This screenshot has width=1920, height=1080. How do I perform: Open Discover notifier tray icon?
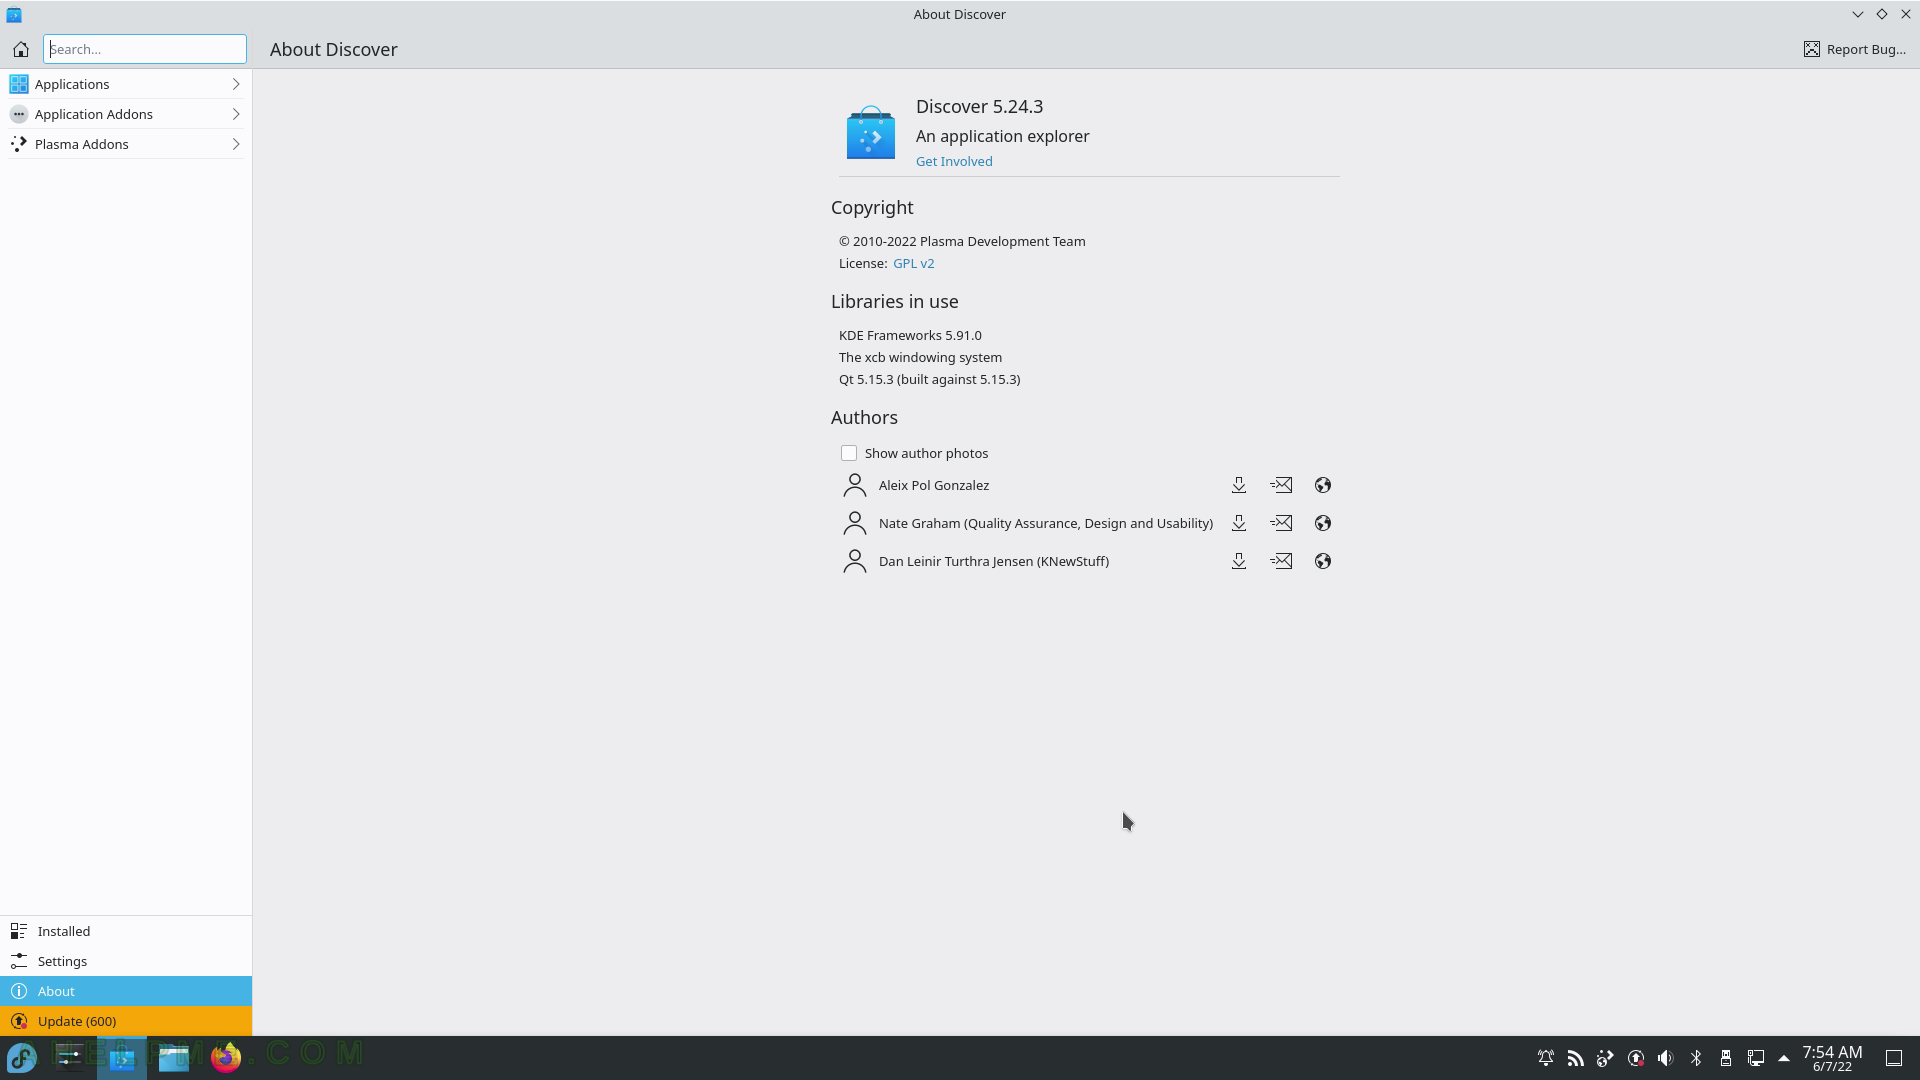coord(1606,1058)
